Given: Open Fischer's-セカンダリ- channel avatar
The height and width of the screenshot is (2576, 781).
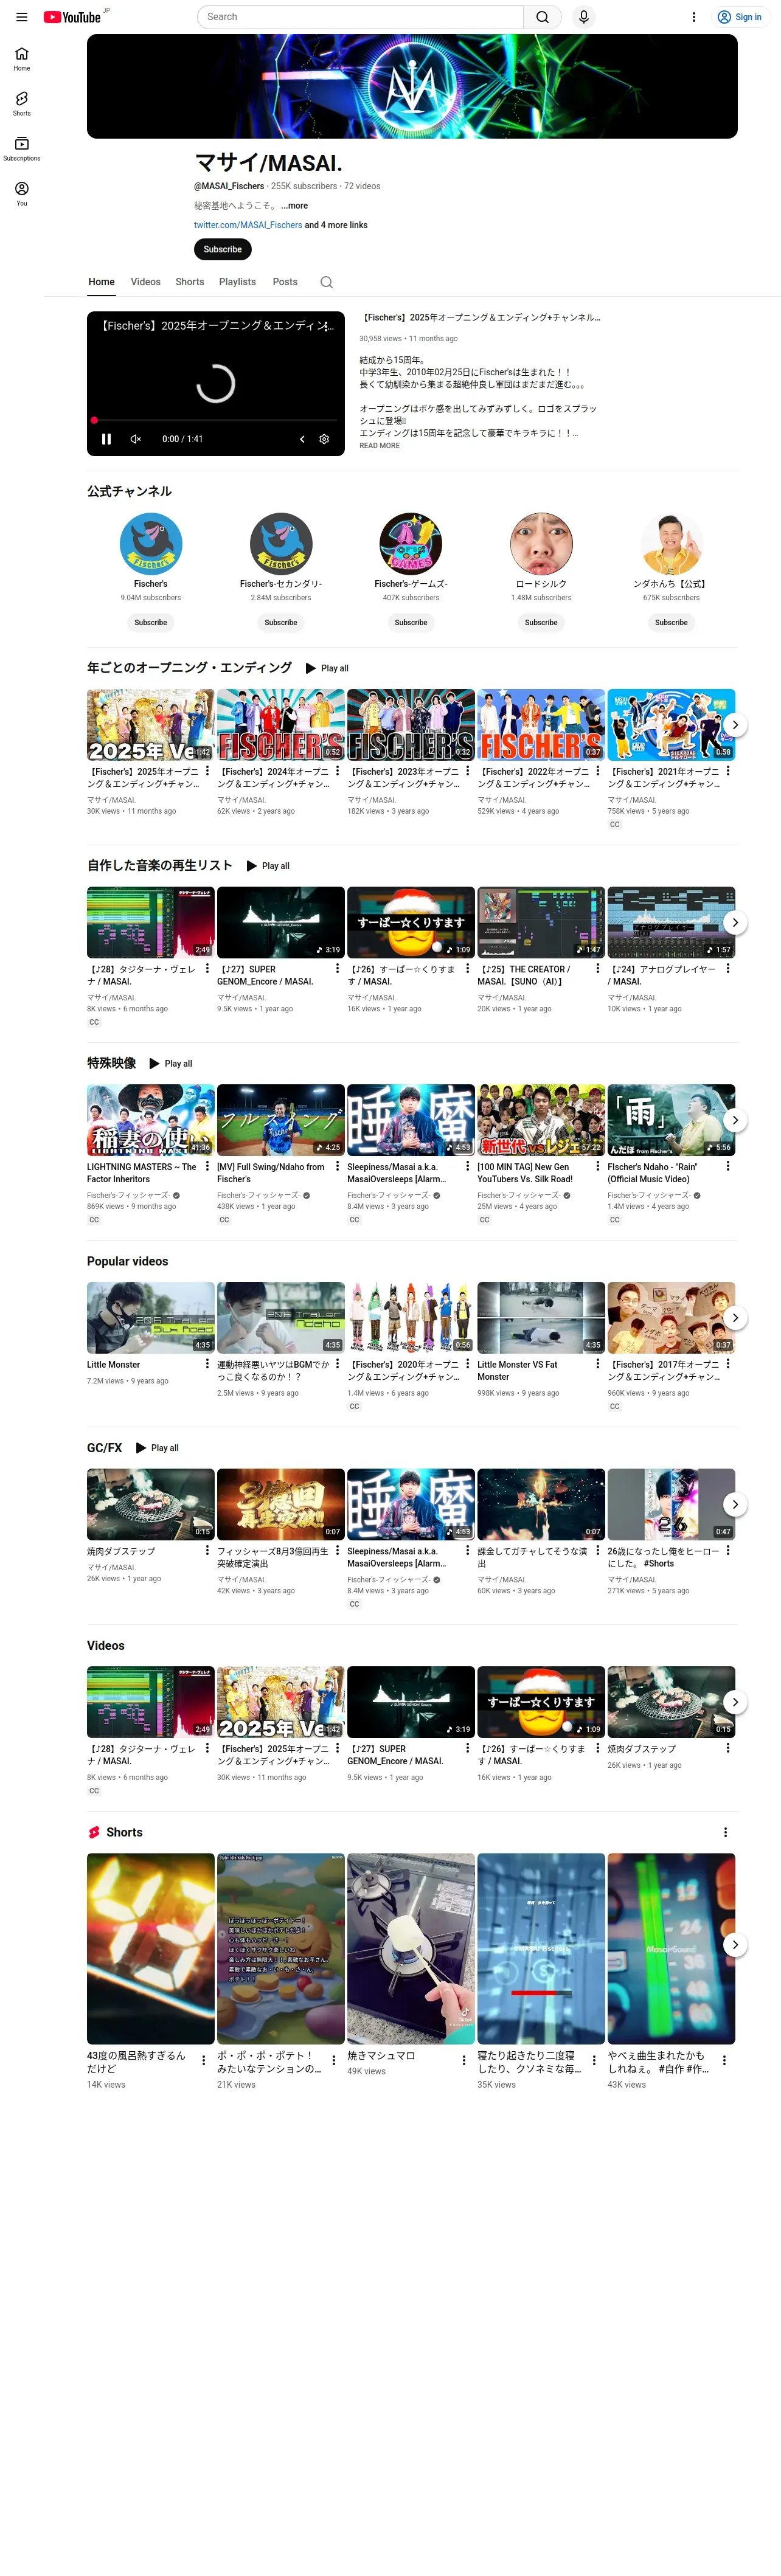Looking at the screenshot, I should (281, 544).
